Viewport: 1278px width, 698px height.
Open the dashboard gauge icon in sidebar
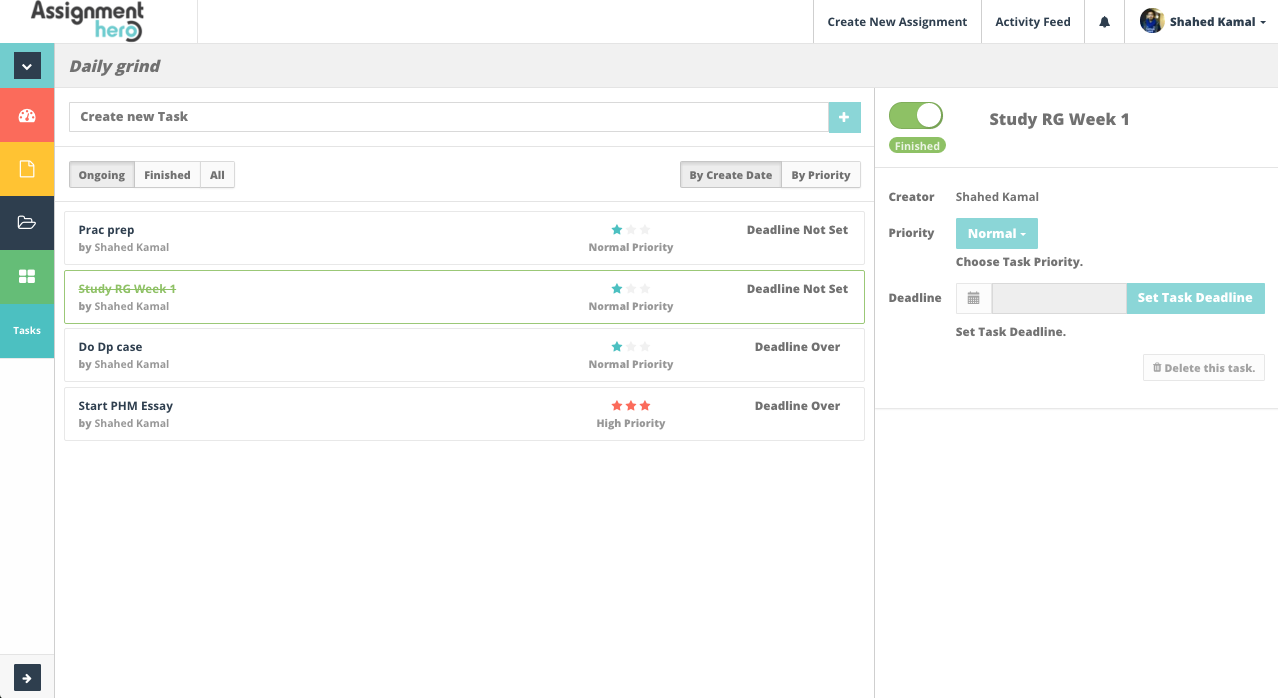click(x=27, y=115)
